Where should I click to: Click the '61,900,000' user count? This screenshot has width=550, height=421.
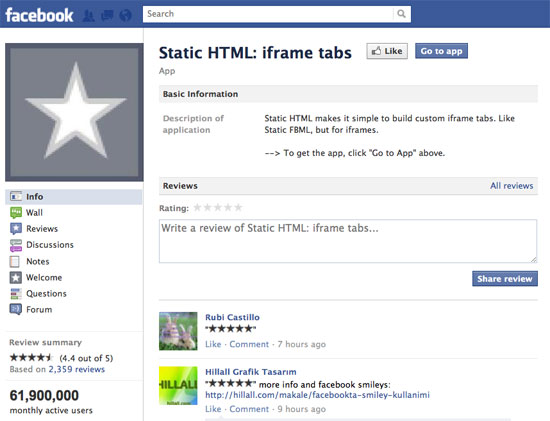click(x=44, y=396)
